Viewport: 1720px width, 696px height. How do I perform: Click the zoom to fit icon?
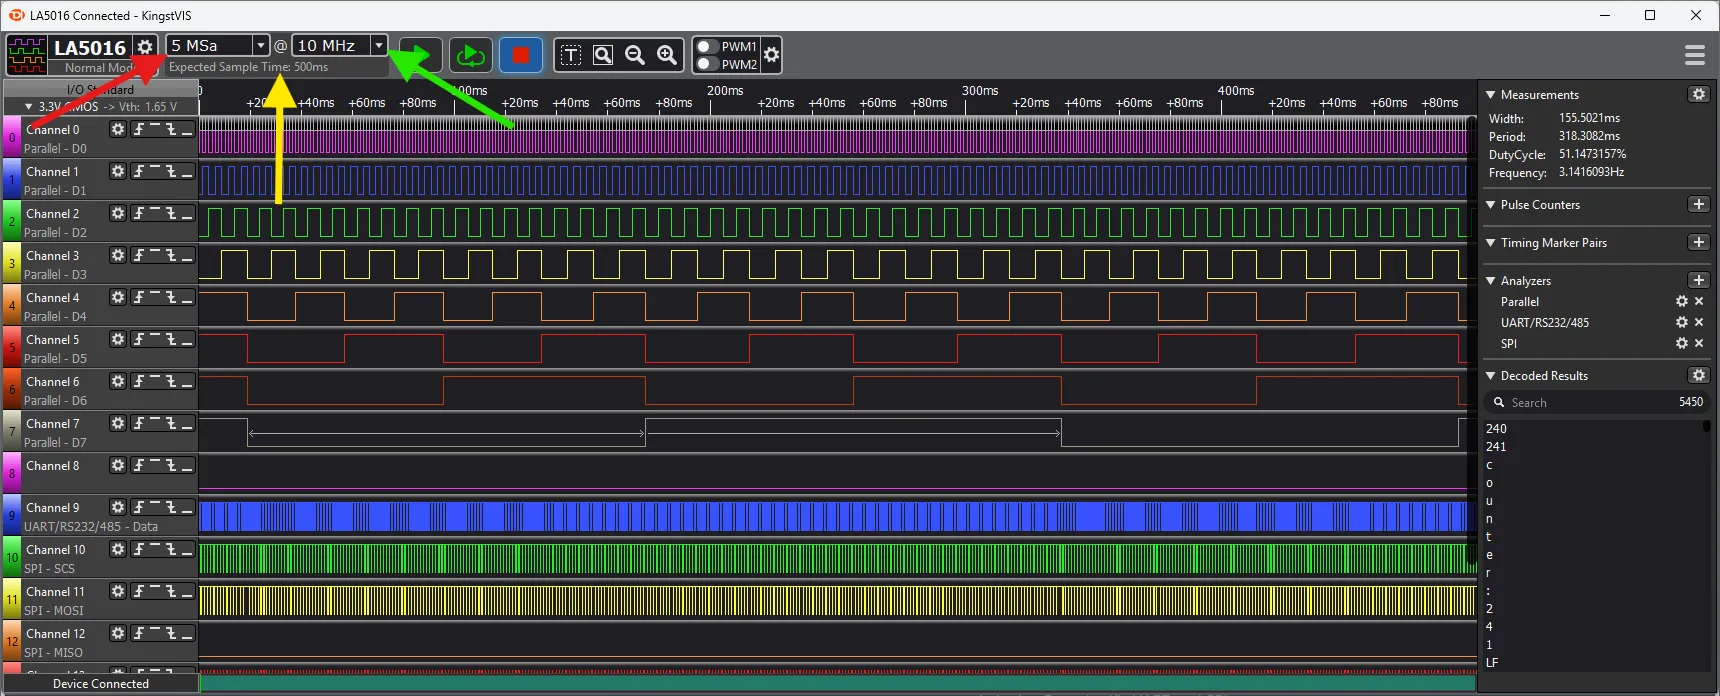(x=603, y=55)
